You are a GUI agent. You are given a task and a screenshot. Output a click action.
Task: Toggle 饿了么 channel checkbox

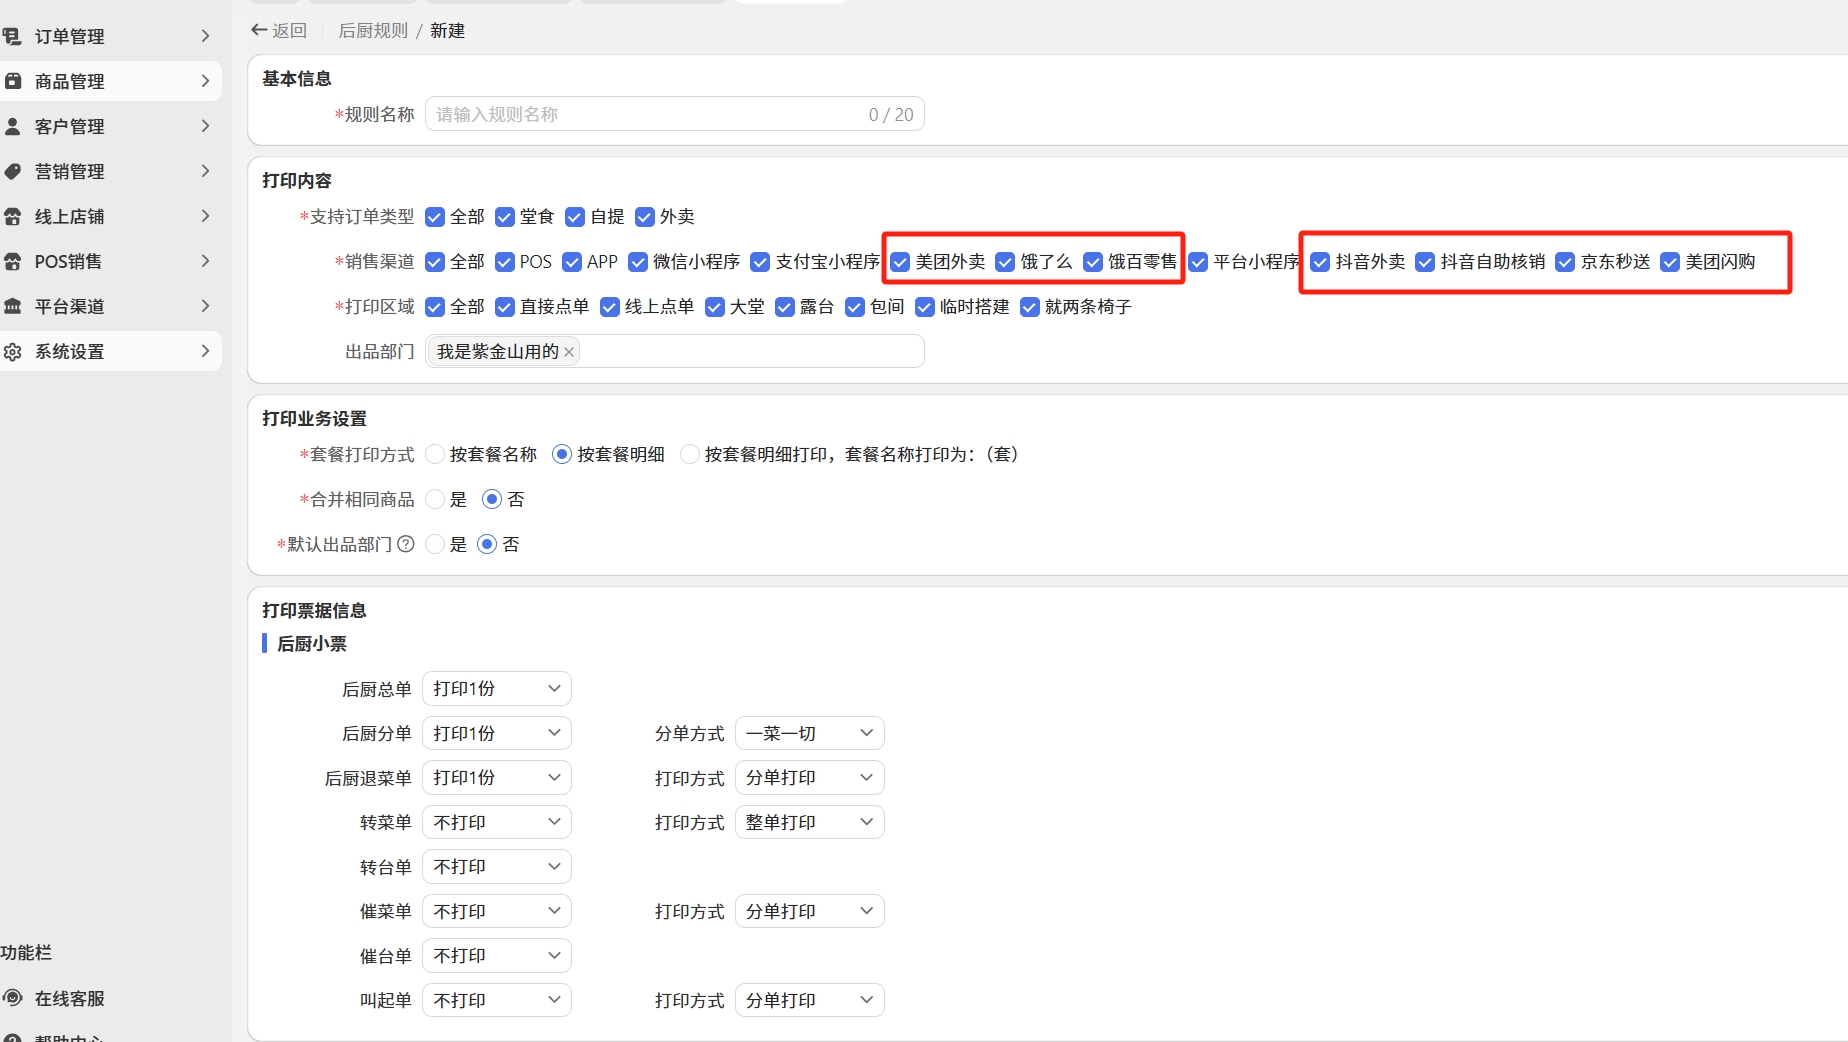pyautogui.click(x=1005, y=262)
